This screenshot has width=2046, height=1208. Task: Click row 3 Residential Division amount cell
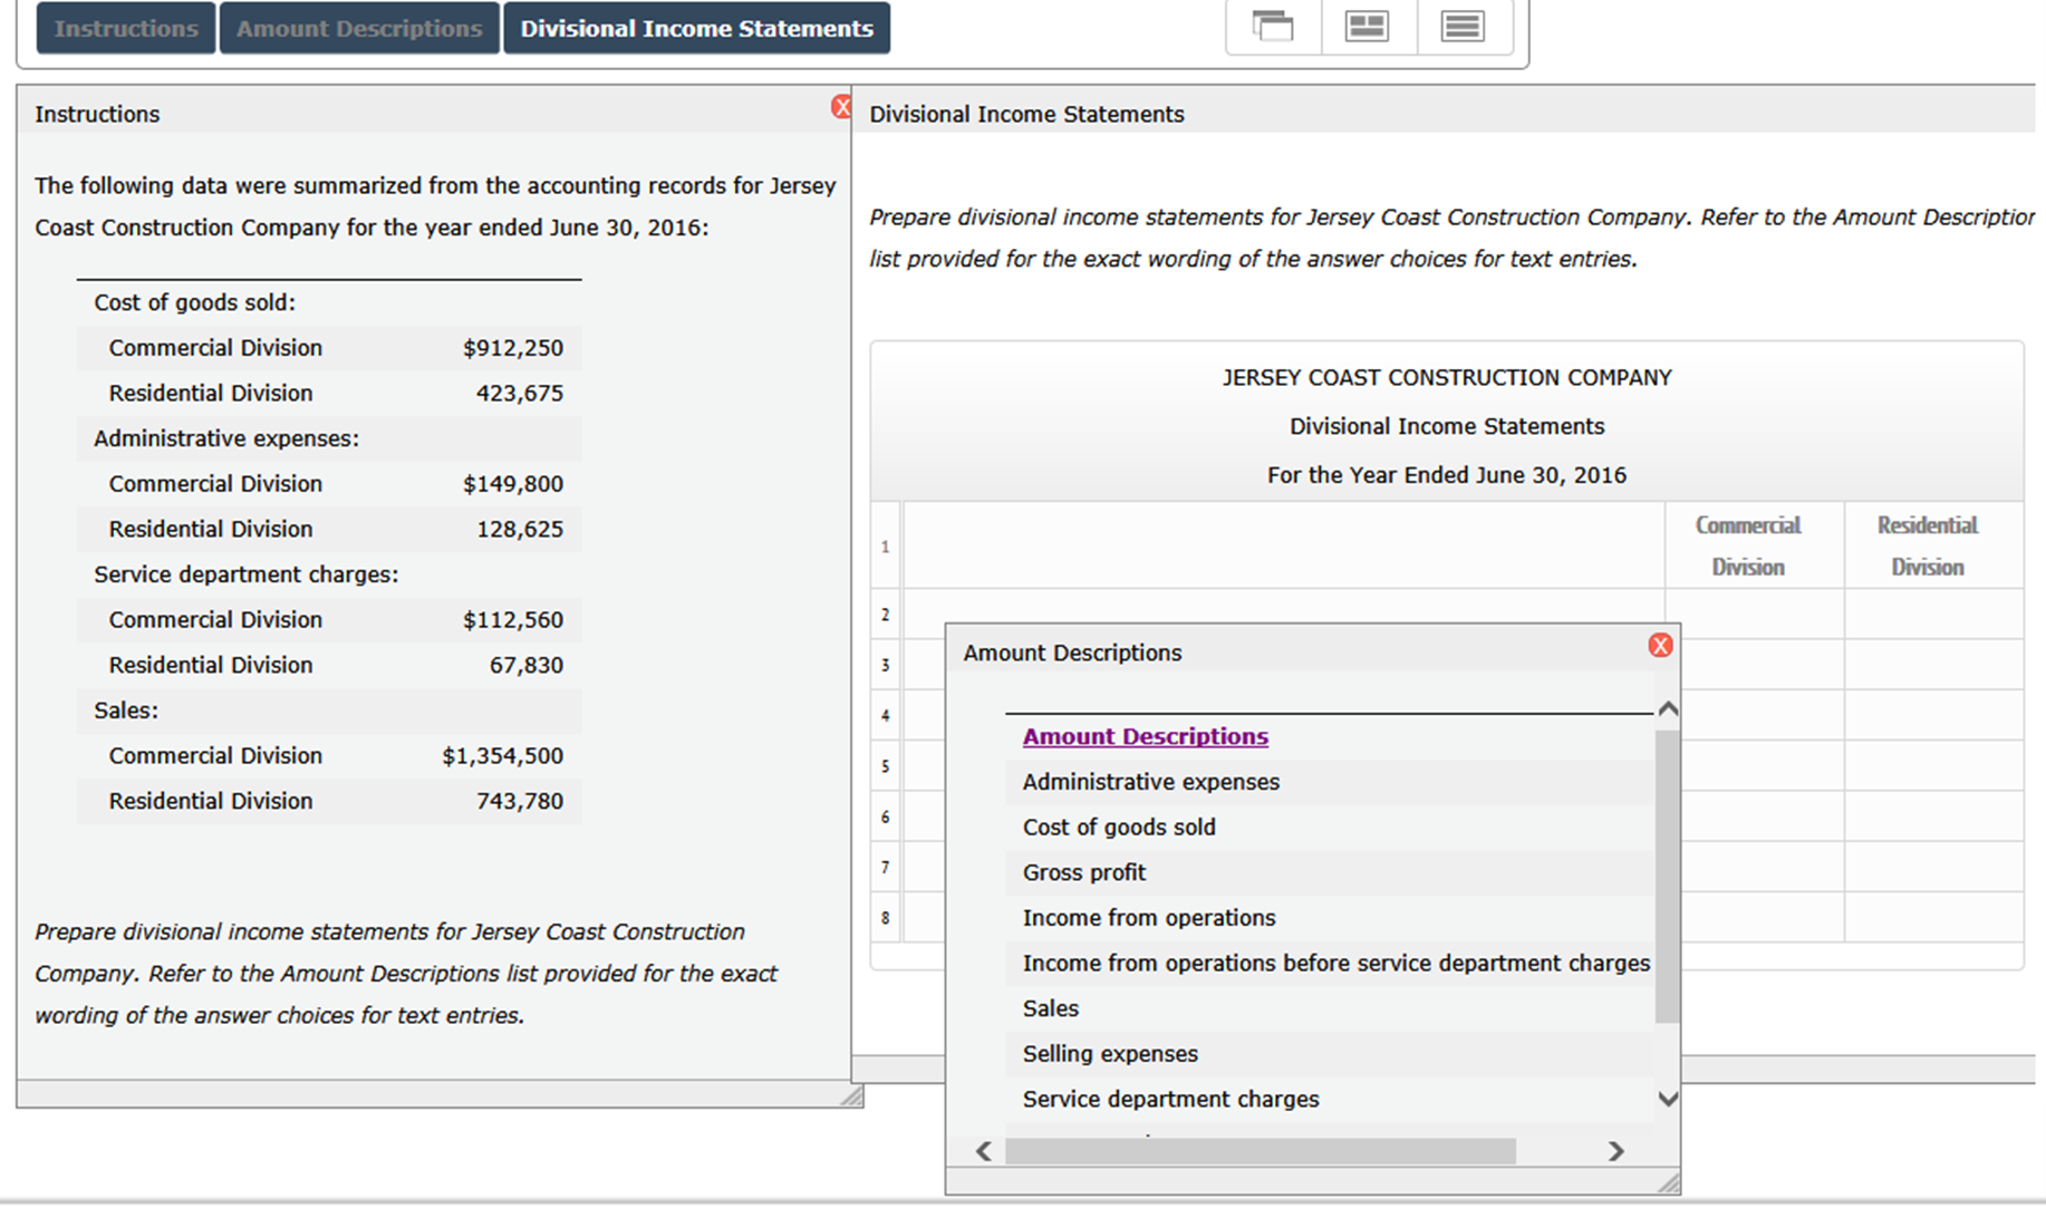pyautogui.click(x=1933, y=664)
